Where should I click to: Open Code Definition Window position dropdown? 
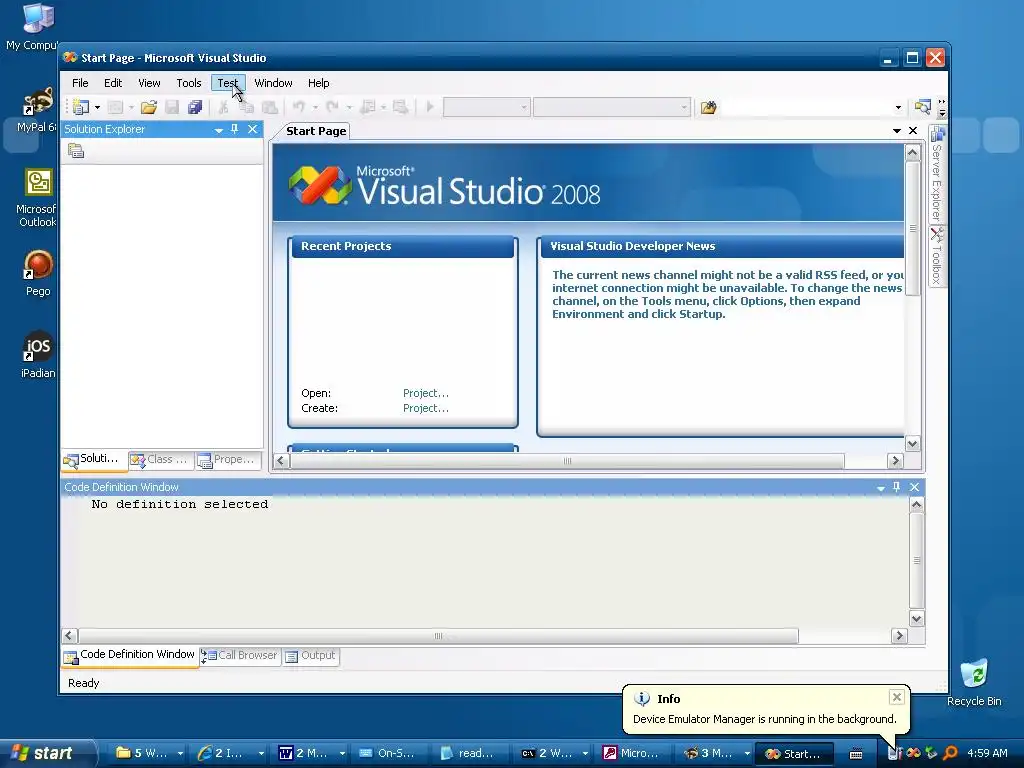click(881, 488)
